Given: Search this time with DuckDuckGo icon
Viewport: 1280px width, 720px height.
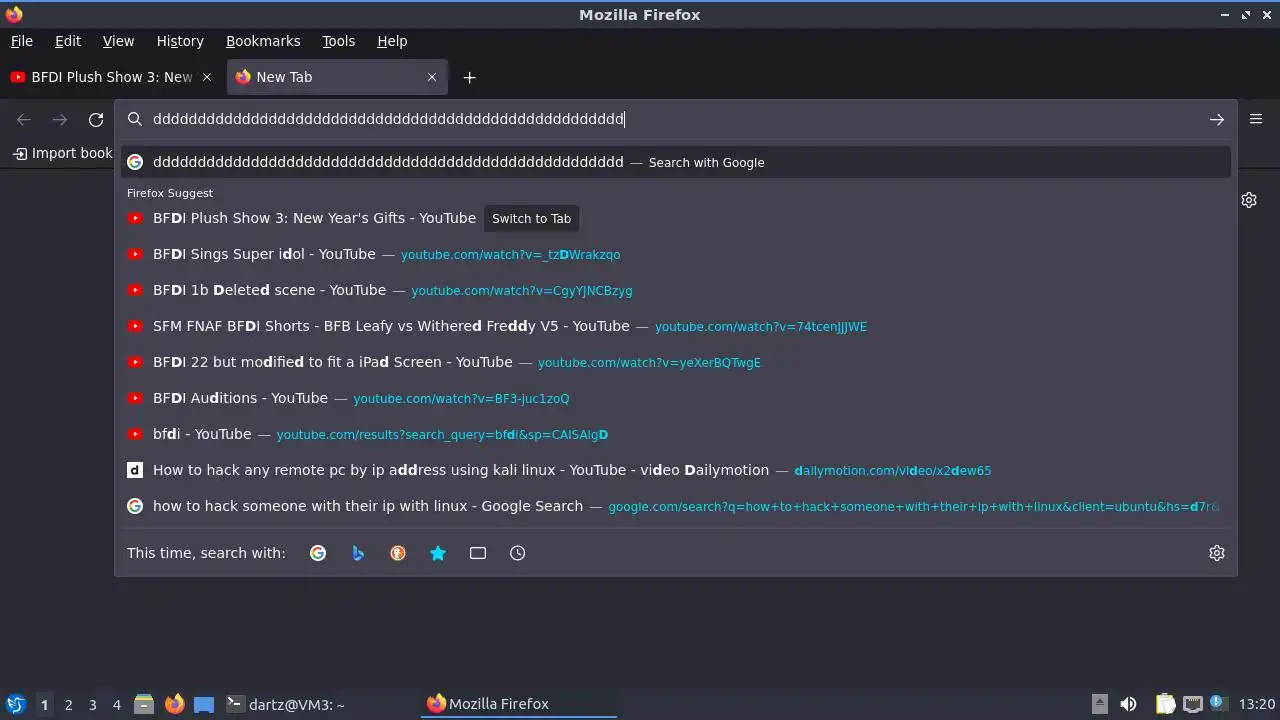Looking at the screenshot, I should (398, 553).
